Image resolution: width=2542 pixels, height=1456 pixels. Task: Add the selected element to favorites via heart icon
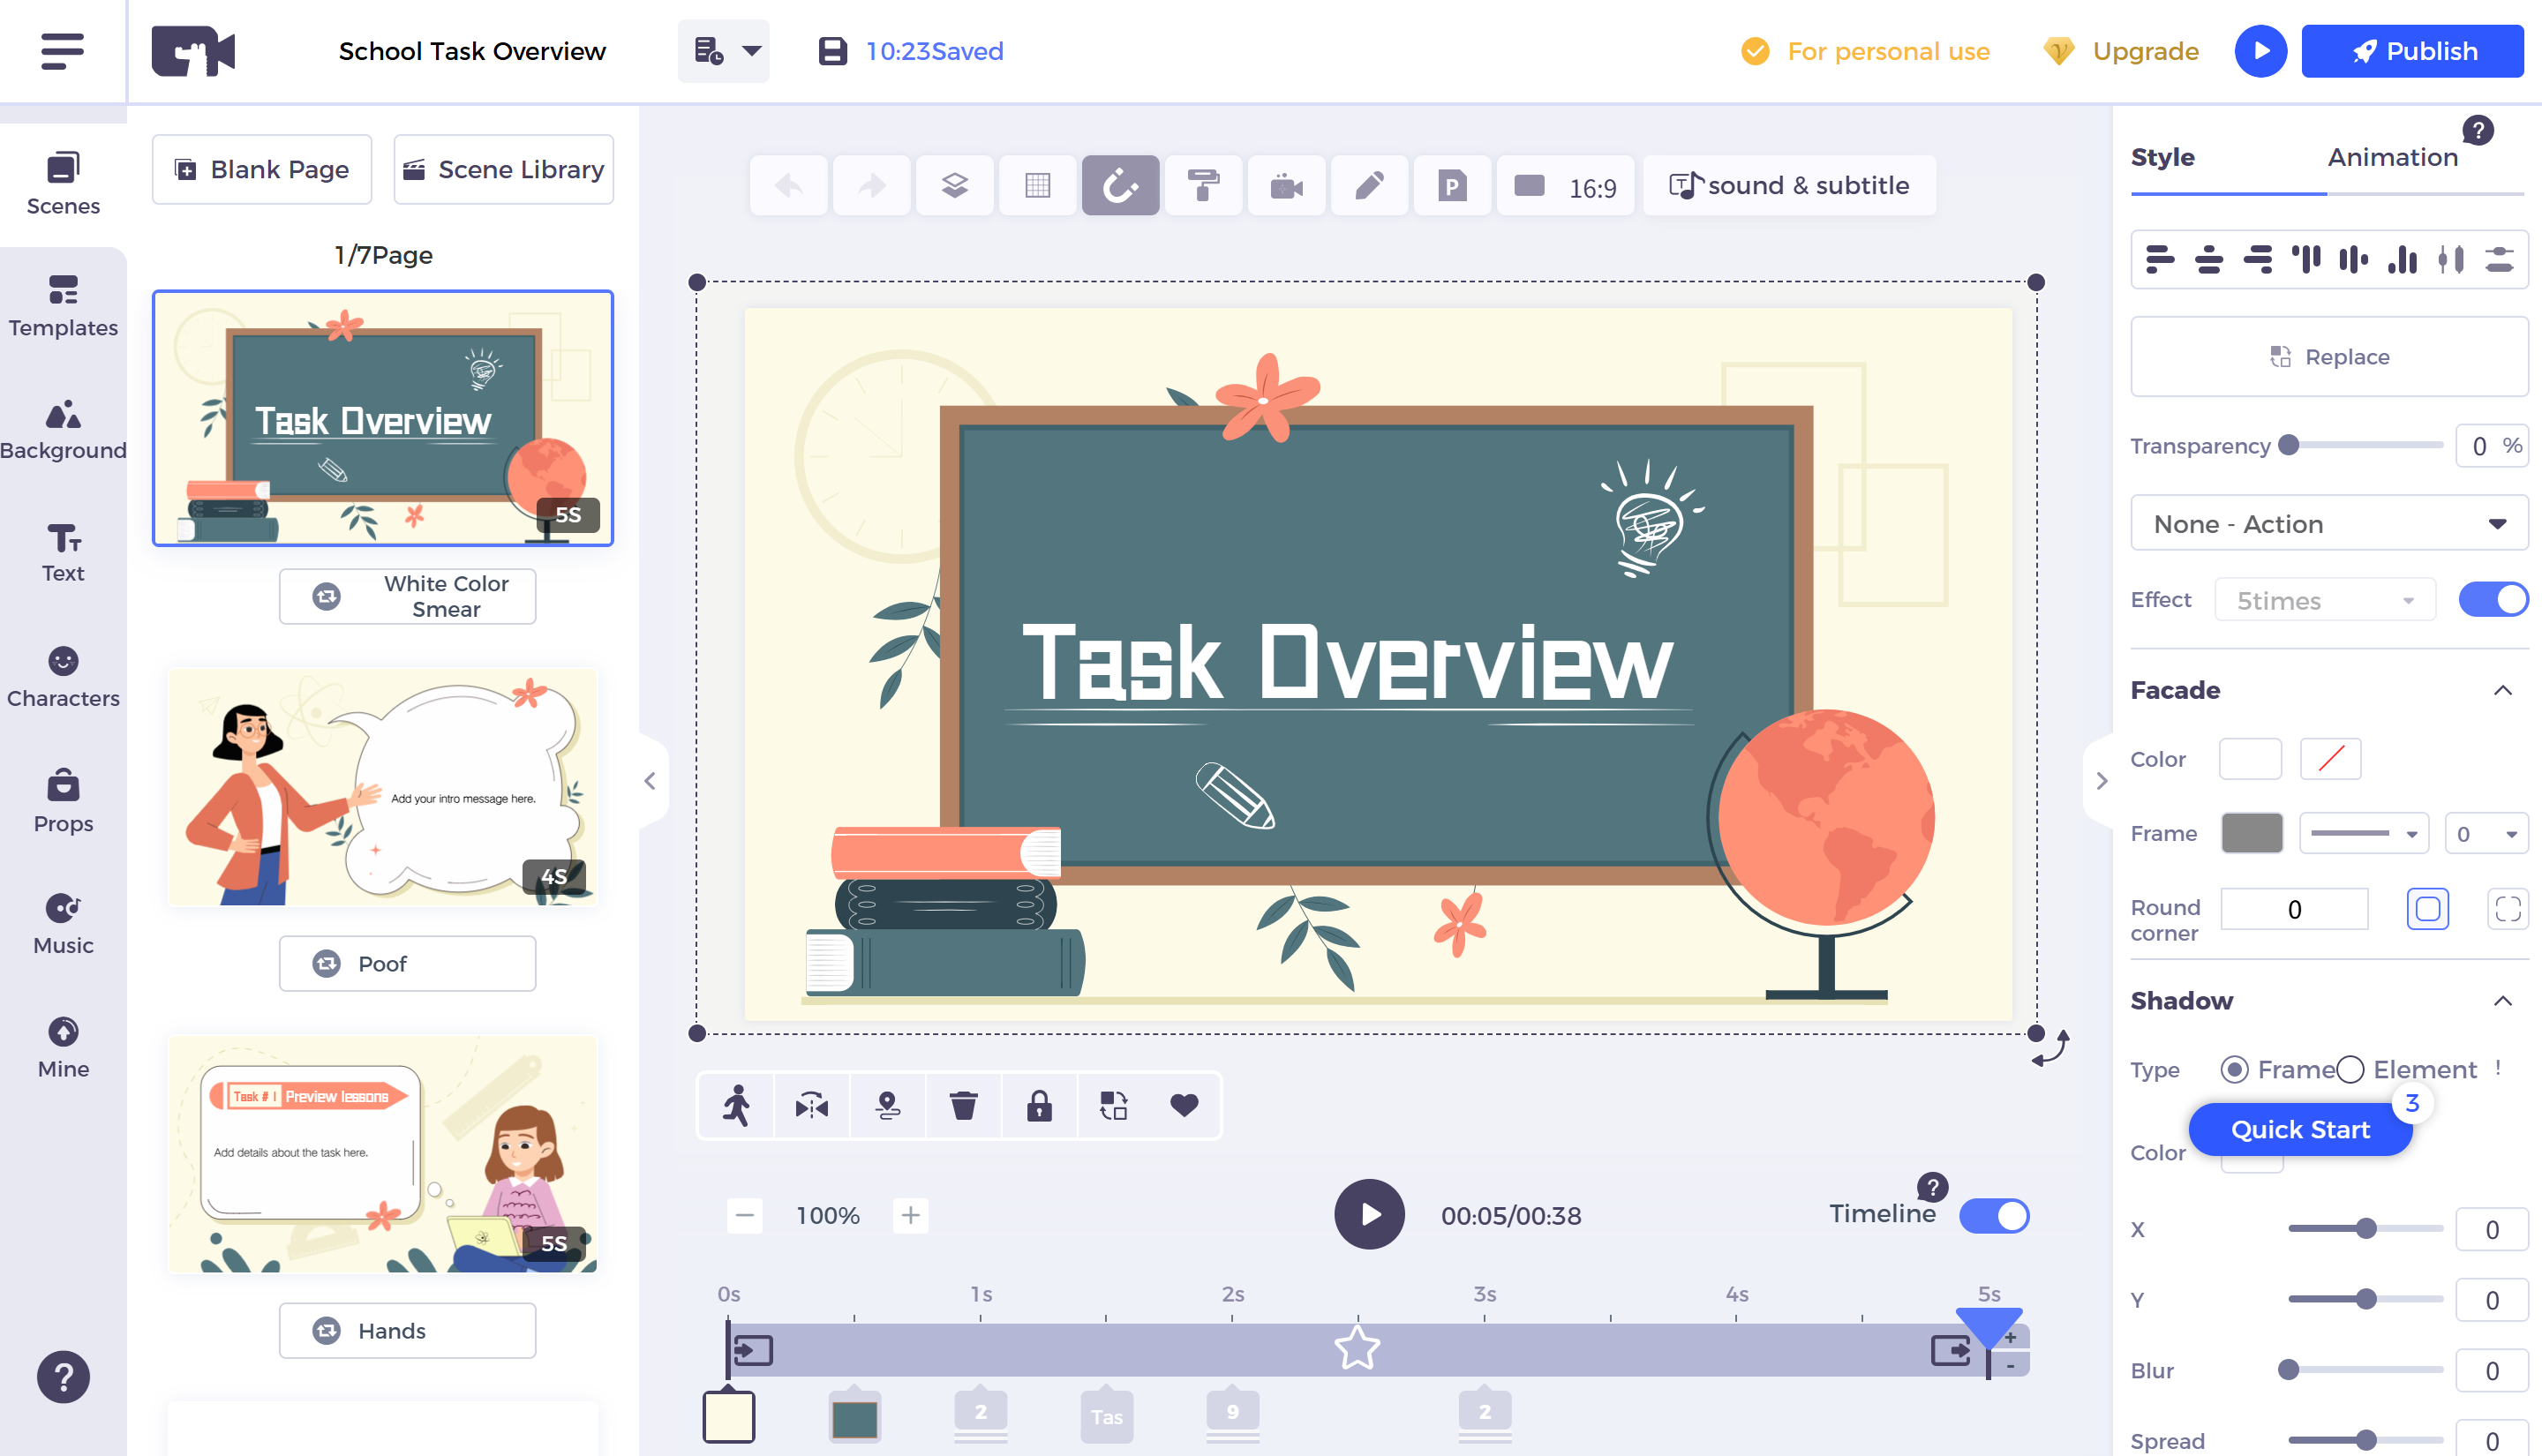tap(1185, 1106)
